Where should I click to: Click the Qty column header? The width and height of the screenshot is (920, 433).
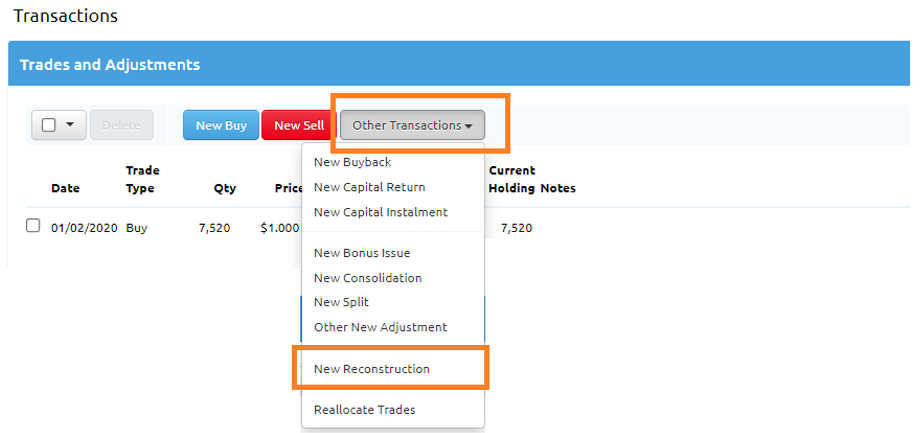pos(224,188)
